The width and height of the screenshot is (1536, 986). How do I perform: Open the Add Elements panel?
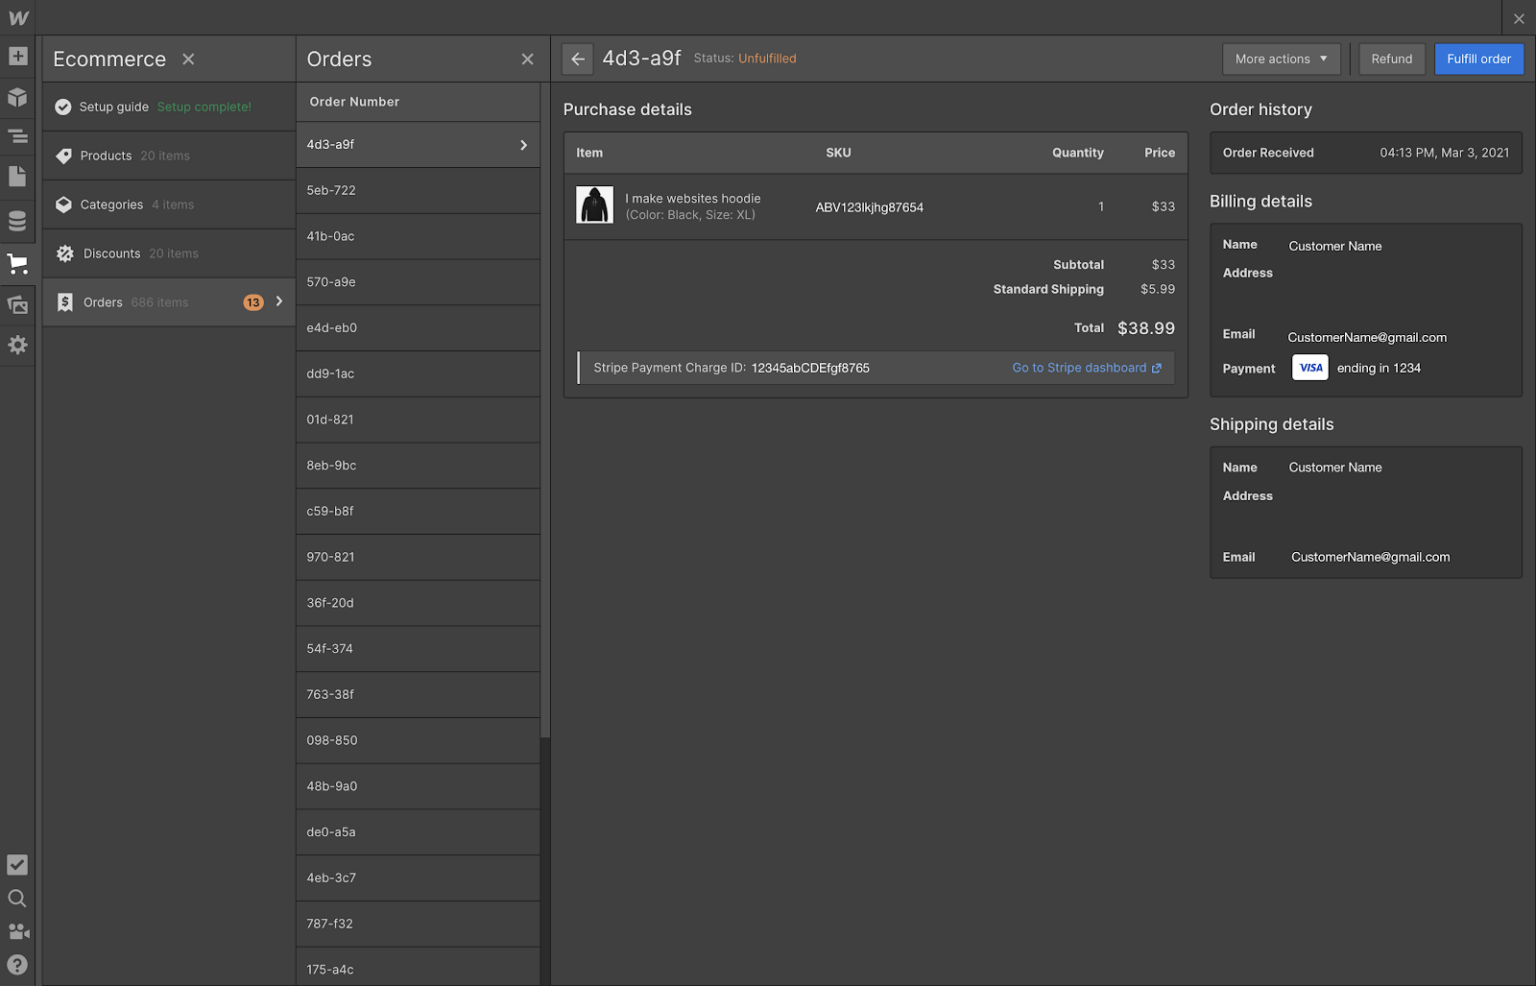click(18, 57)
